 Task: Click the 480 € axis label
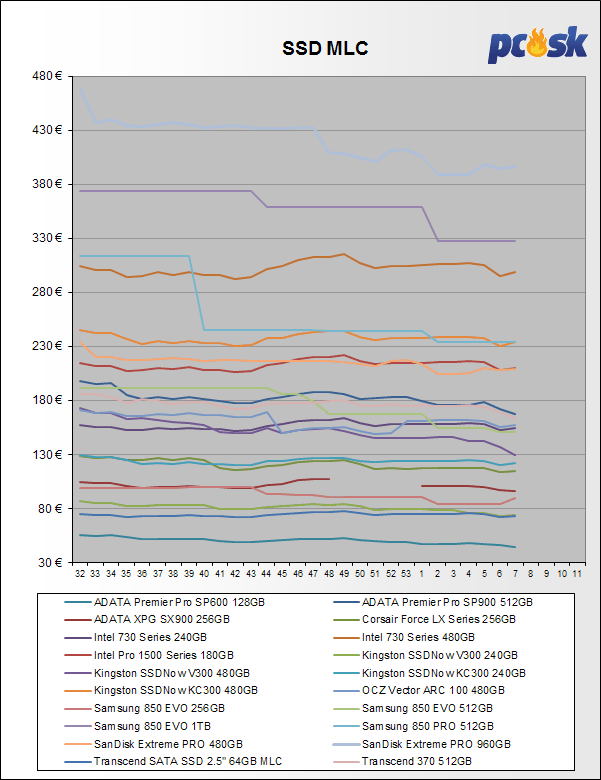[x=47, y=76]
